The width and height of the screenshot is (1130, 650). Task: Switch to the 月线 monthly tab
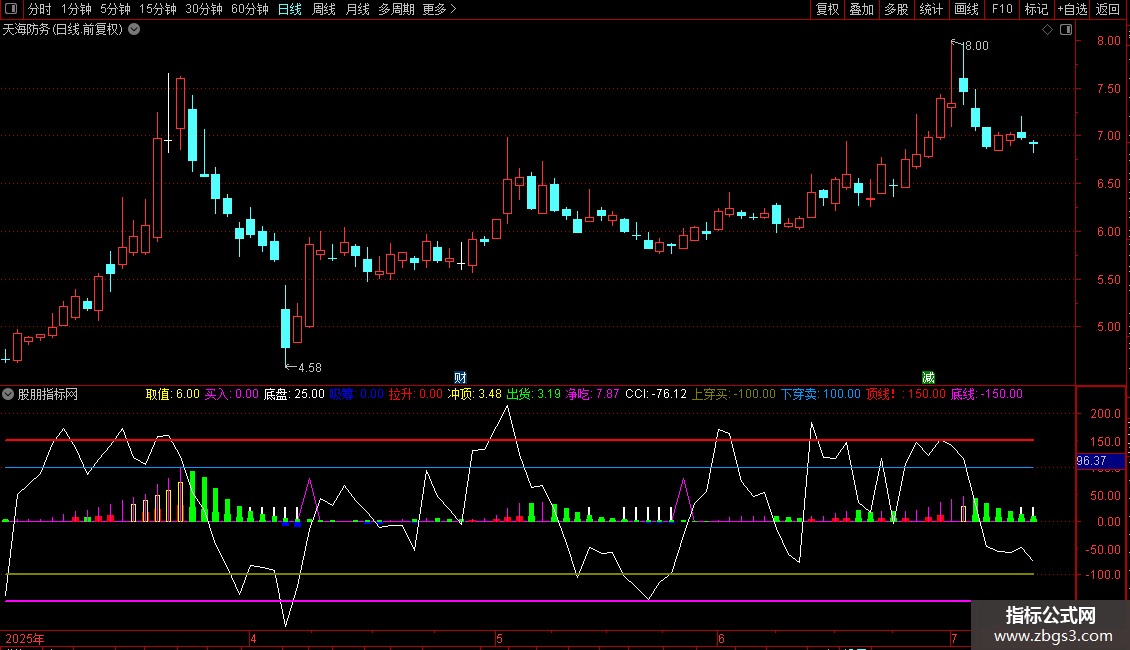[x=357, y=9]
